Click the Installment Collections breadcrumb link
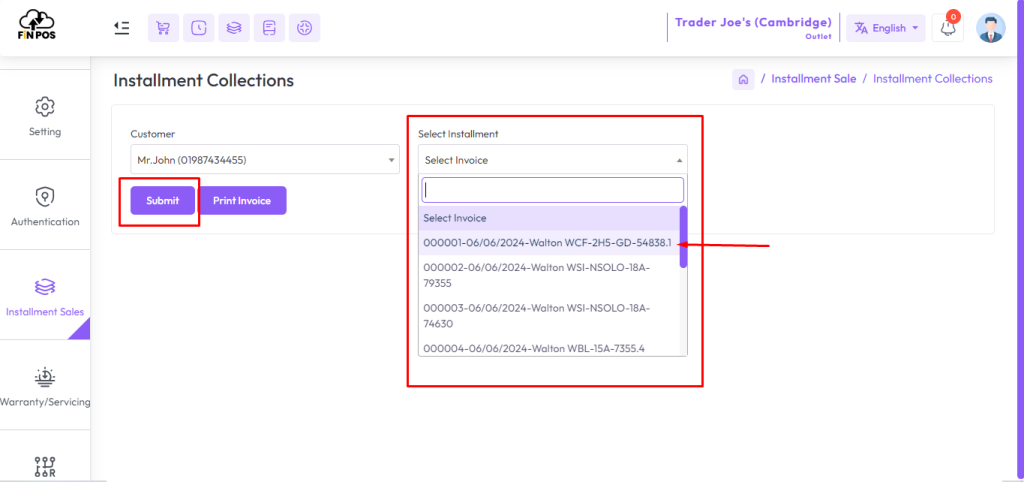 click(933, 79)
